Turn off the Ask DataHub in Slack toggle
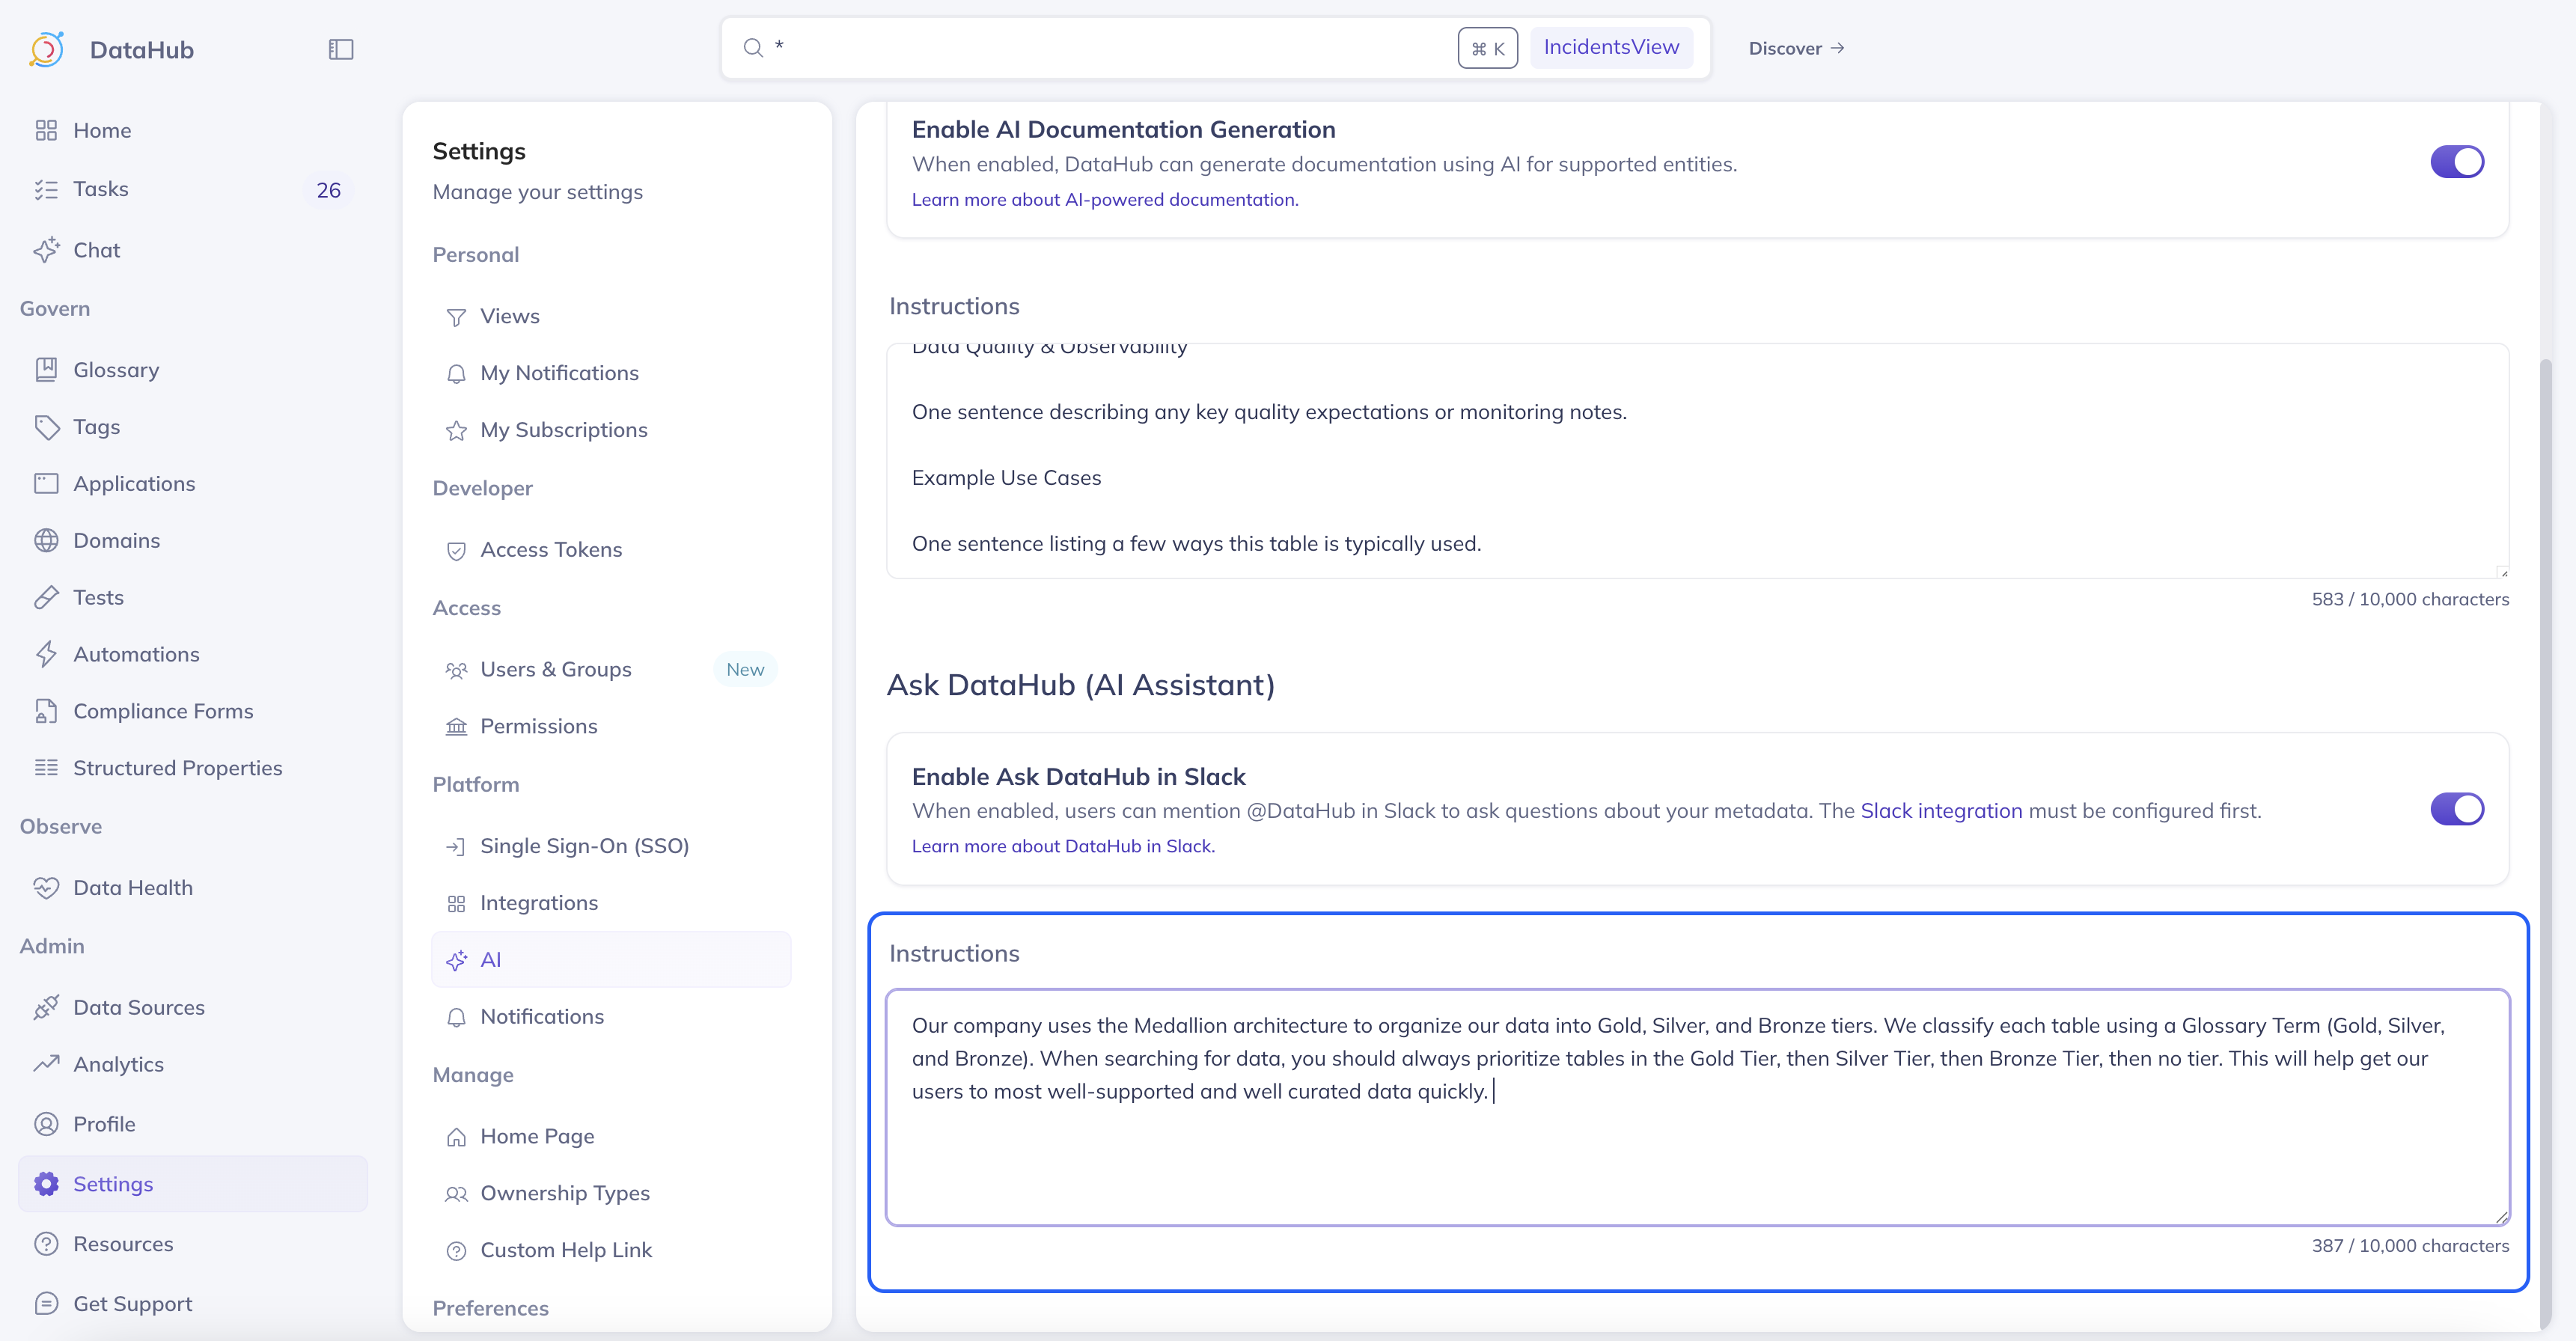 click(2456, 809)
